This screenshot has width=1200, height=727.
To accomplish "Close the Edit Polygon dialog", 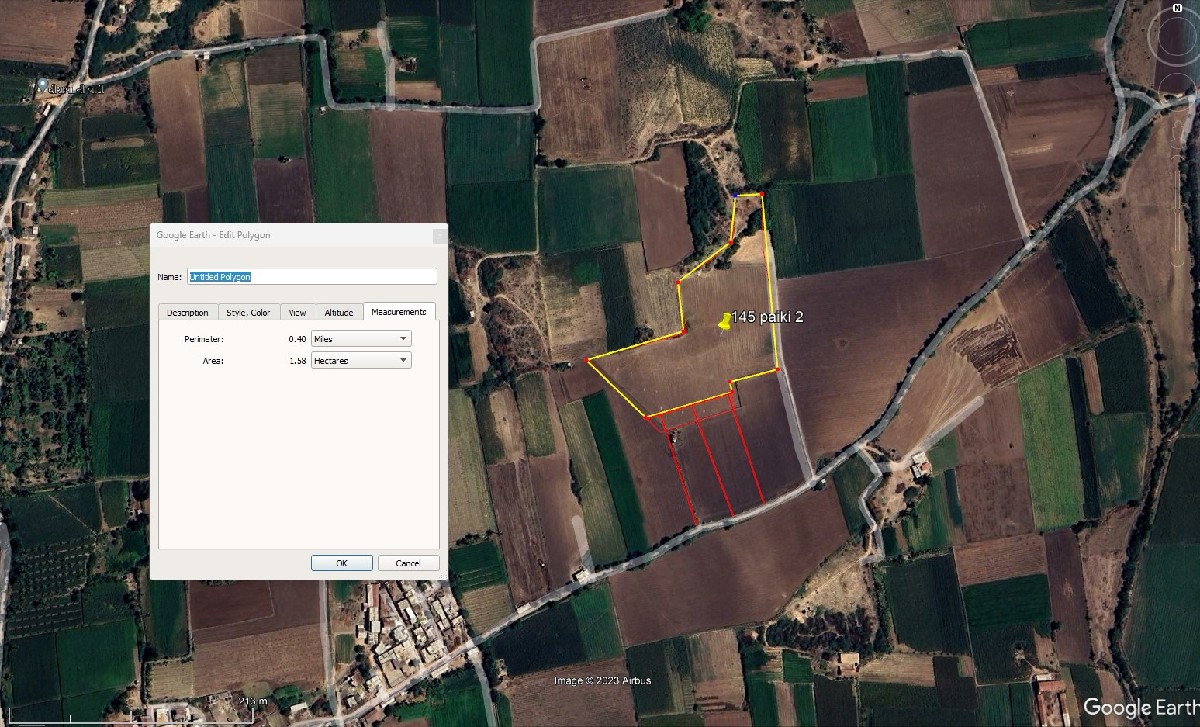I will click(439, 235).
